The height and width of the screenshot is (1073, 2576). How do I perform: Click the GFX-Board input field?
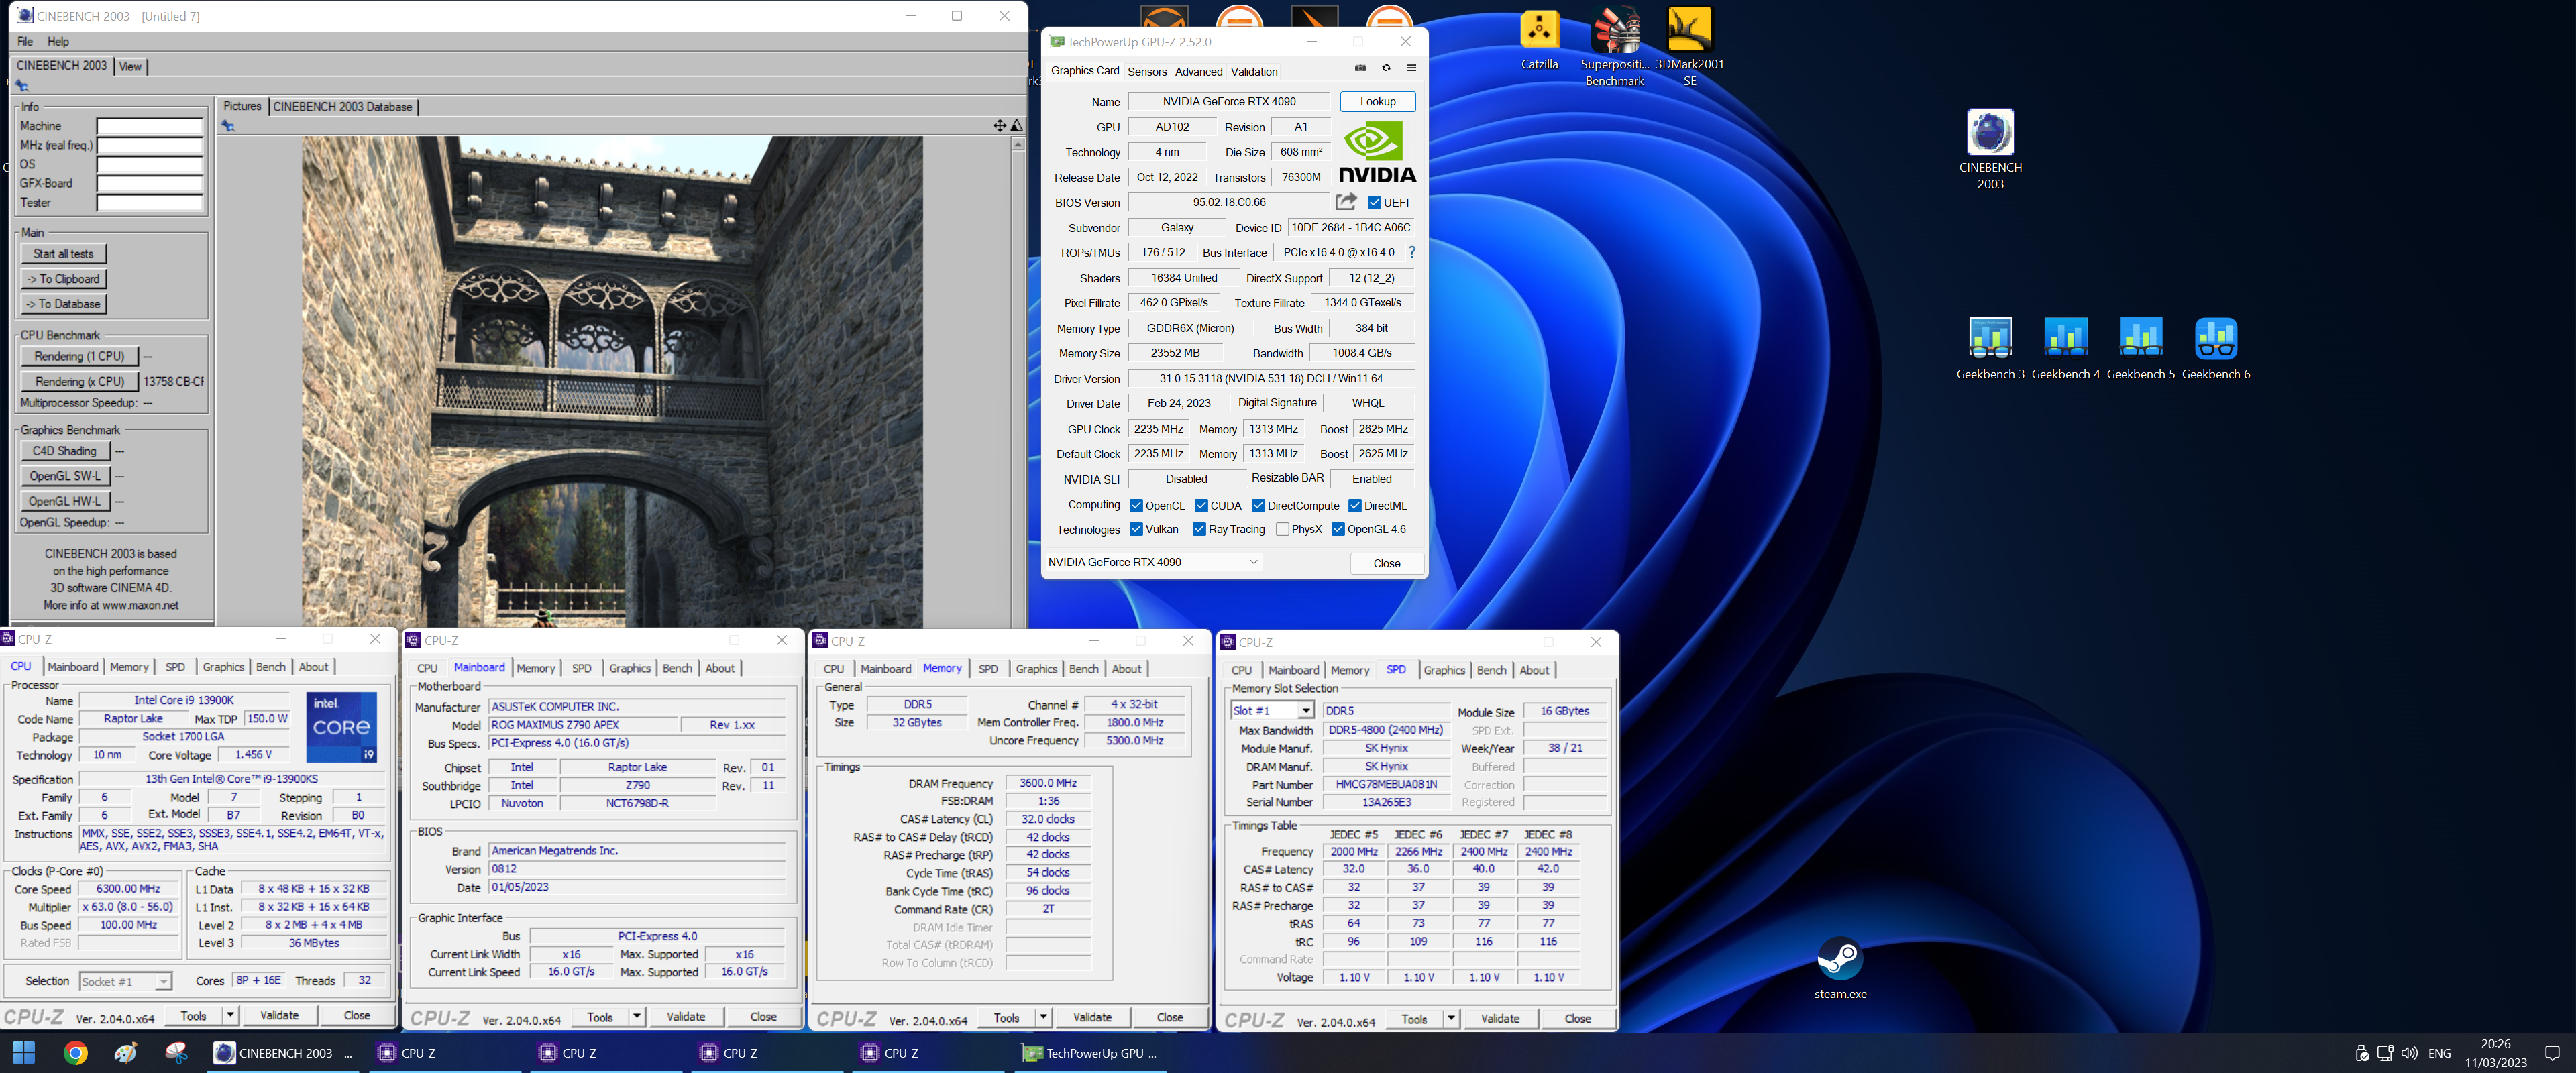coord(150,184)
